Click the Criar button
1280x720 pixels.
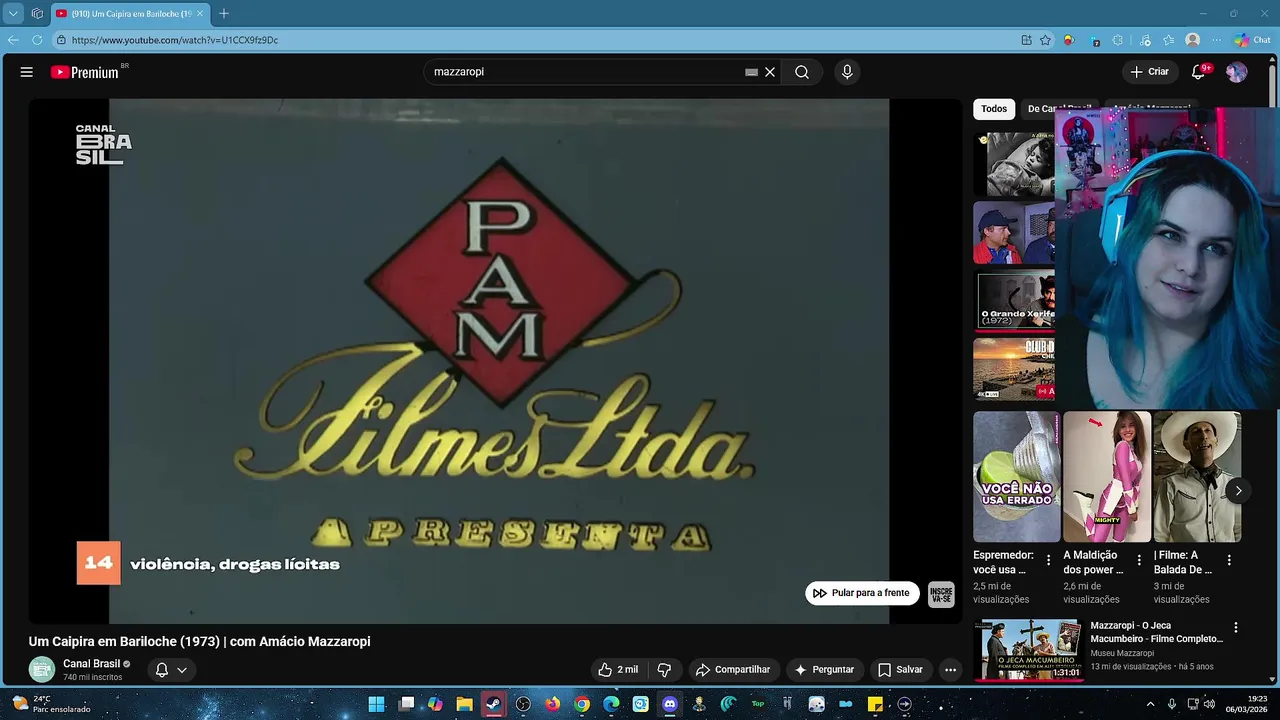click(x=1150, y=72)
